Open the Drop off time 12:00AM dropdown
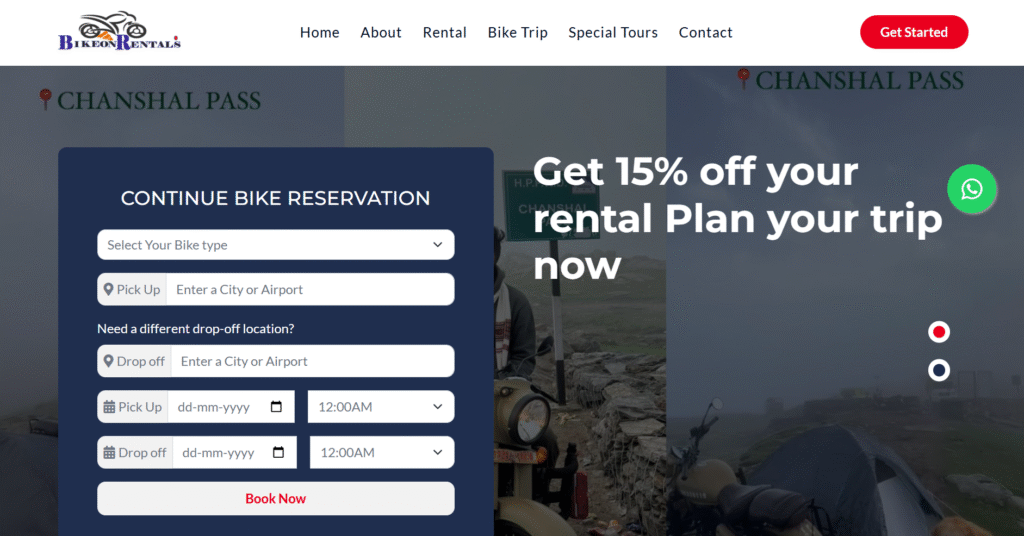Image resolution: width=1024 pixels, height=536 pixels. pos(382,452)
